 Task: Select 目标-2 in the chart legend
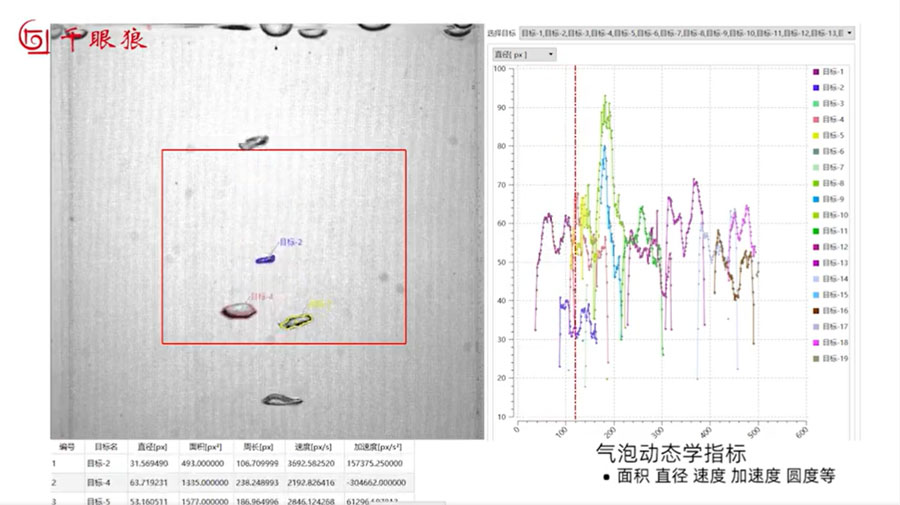pyautogui.click(x=832, y=88)
